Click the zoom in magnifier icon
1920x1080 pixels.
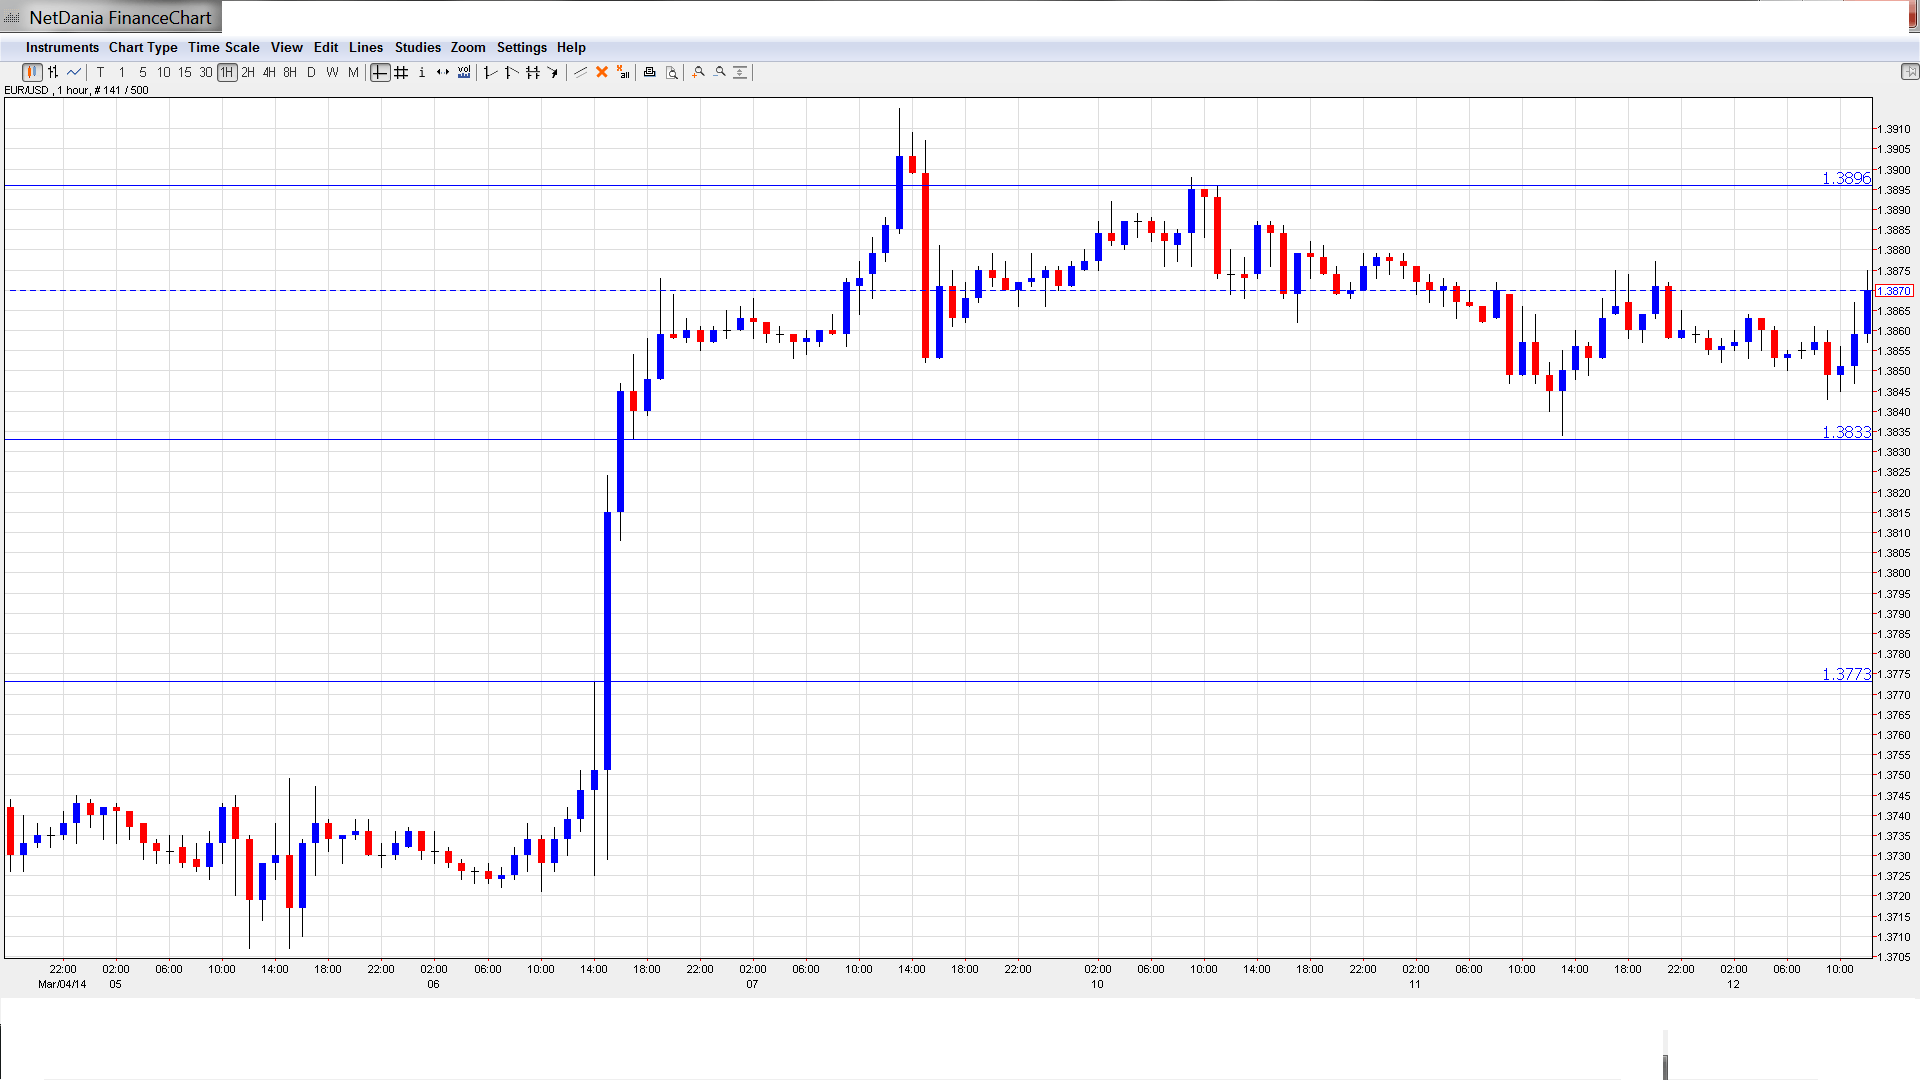699,72
